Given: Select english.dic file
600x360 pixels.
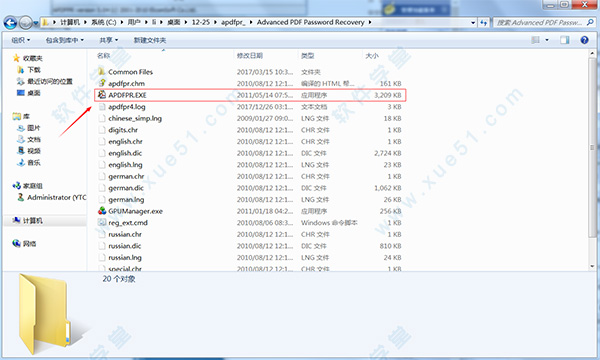Looking at the screenshot, I should (125, 153).
